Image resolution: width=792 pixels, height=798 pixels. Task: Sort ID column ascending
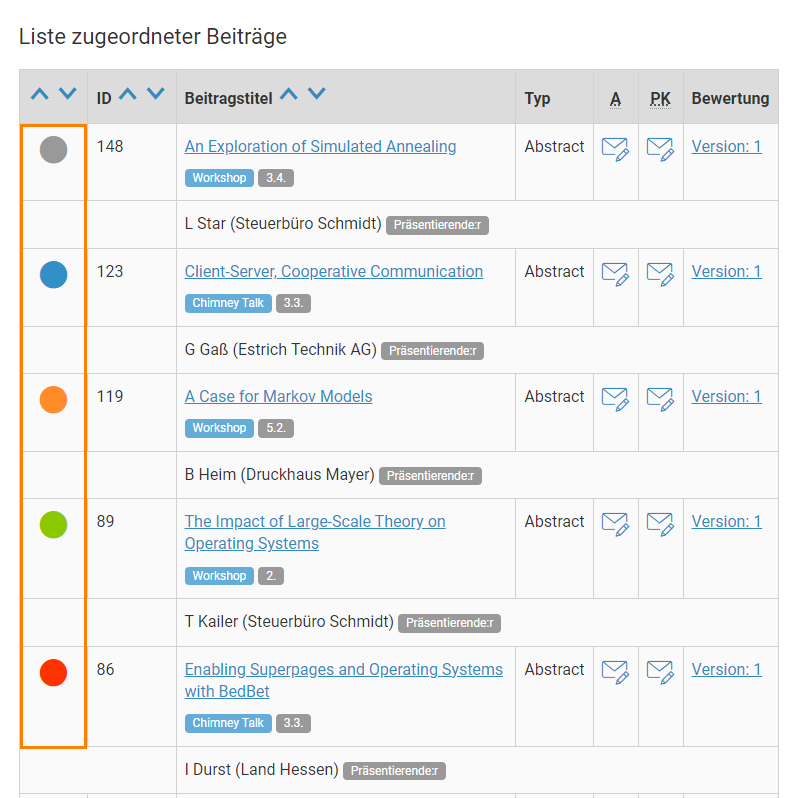click(128, 95)
